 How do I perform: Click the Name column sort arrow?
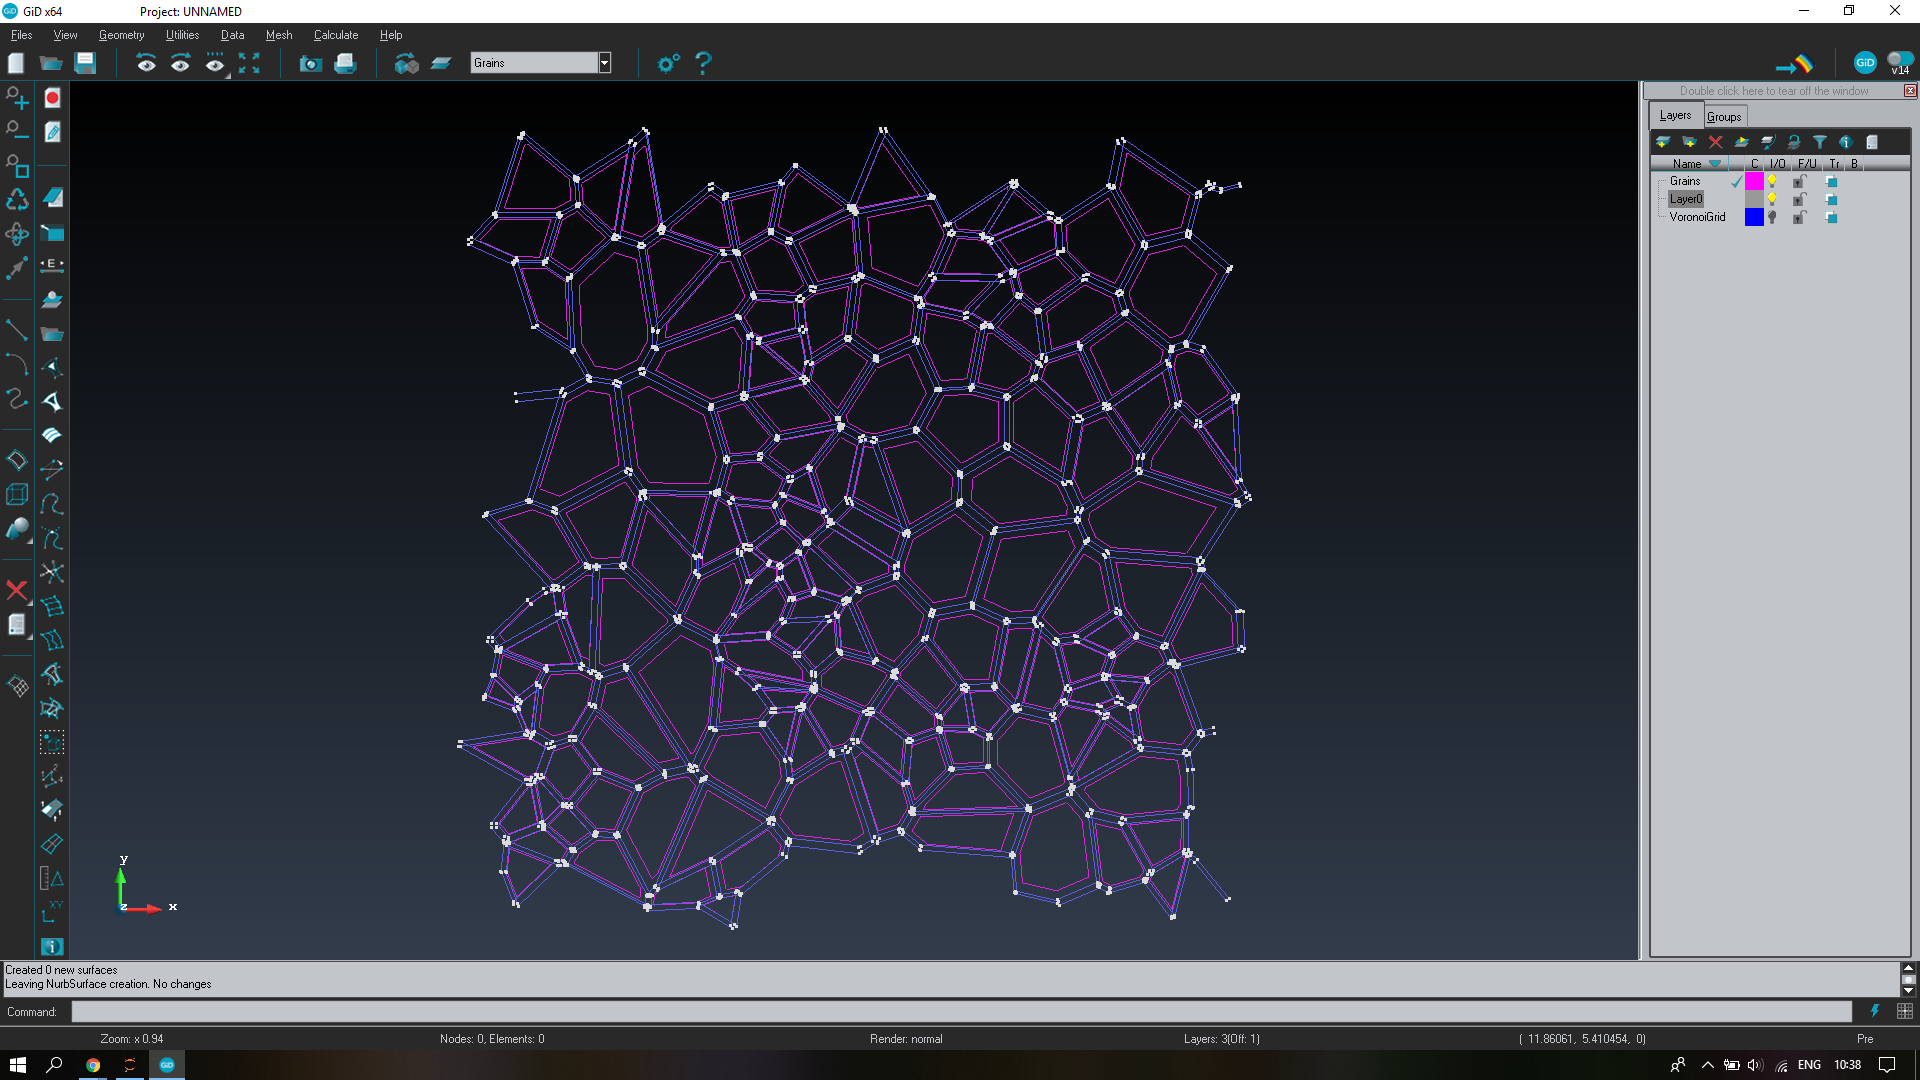tap(1715, 164)
